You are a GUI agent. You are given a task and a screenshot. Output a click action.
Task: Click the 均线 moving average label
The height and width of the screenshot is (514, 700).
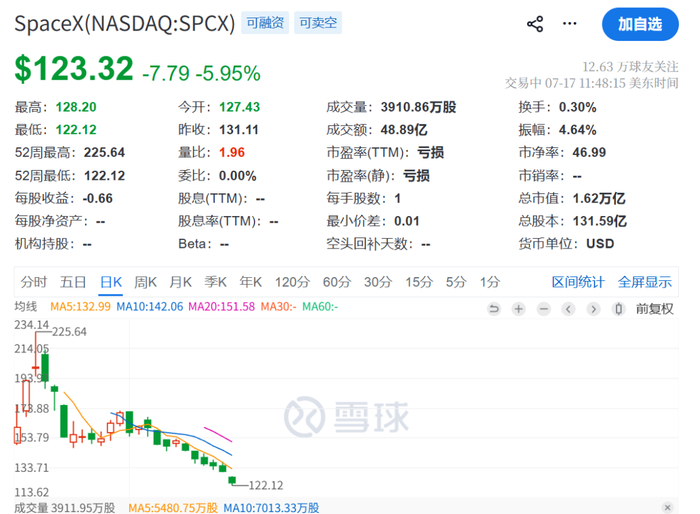(26, 307)
